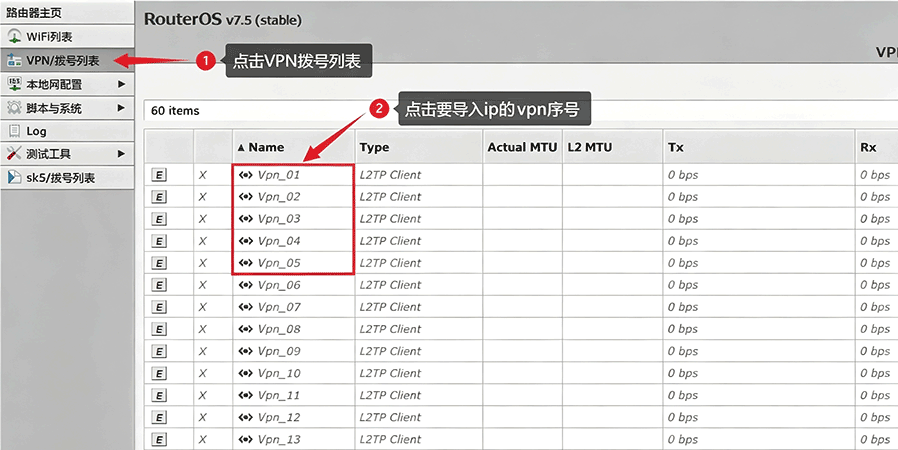This screenshot has width=898, height=450.
Task: Click the E button for Vpn_01
Action: click(x=159, y=175)
